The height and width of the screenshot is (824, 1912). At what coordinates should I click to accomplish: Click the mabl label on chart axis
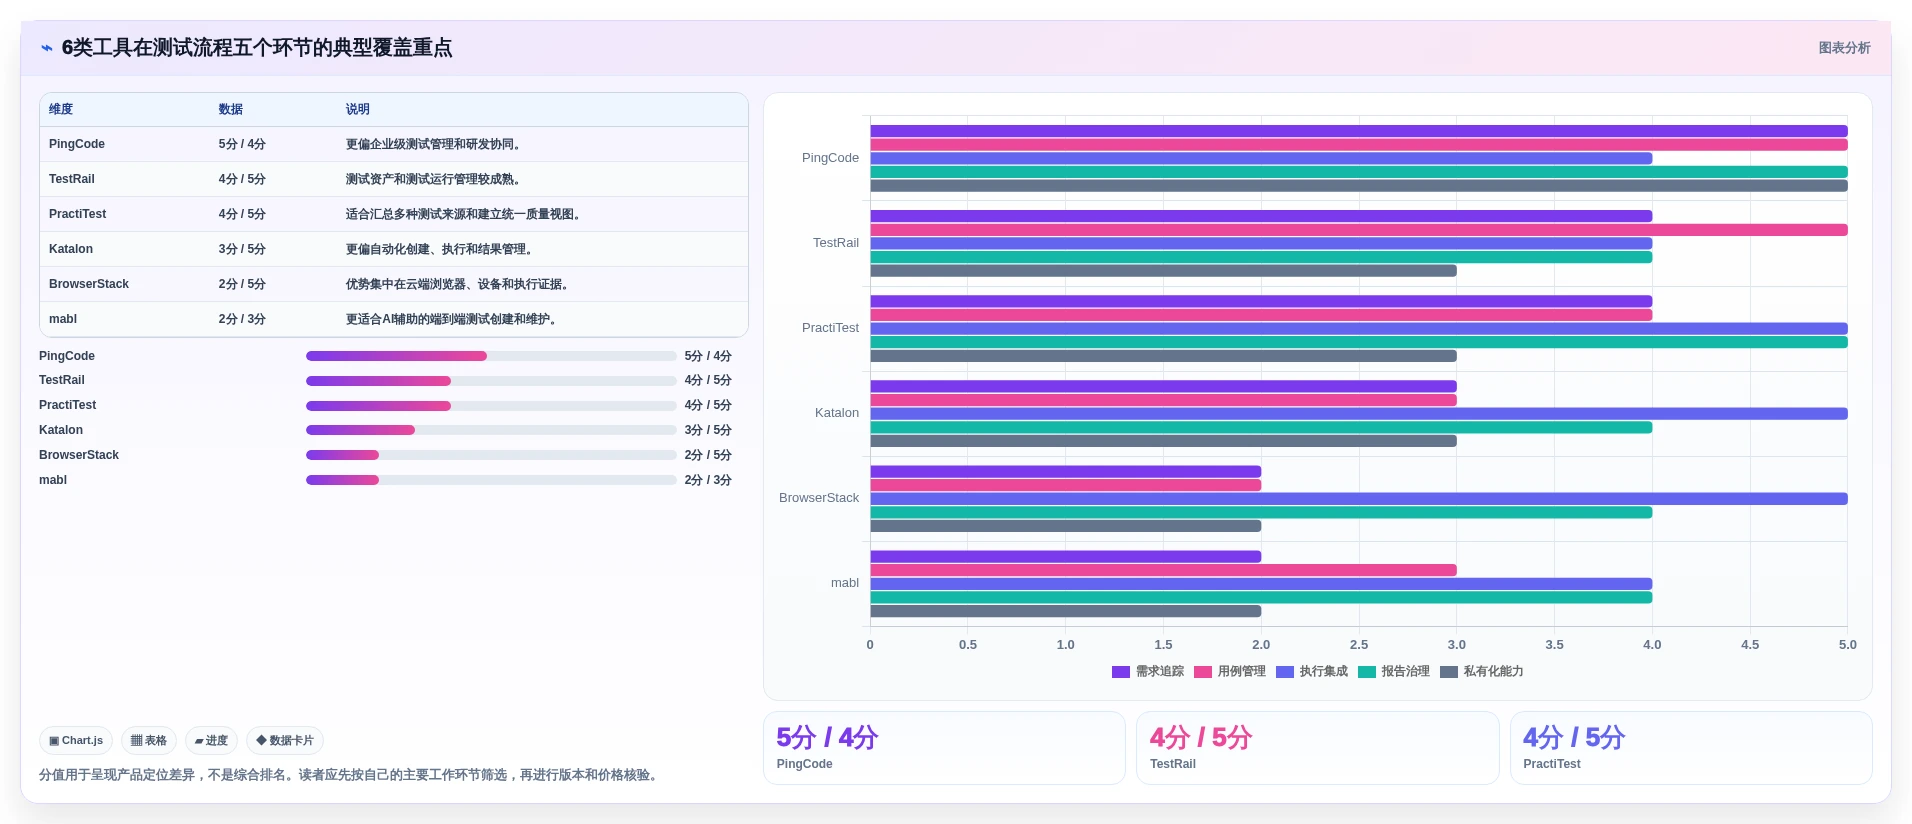(x=845, y=583)
